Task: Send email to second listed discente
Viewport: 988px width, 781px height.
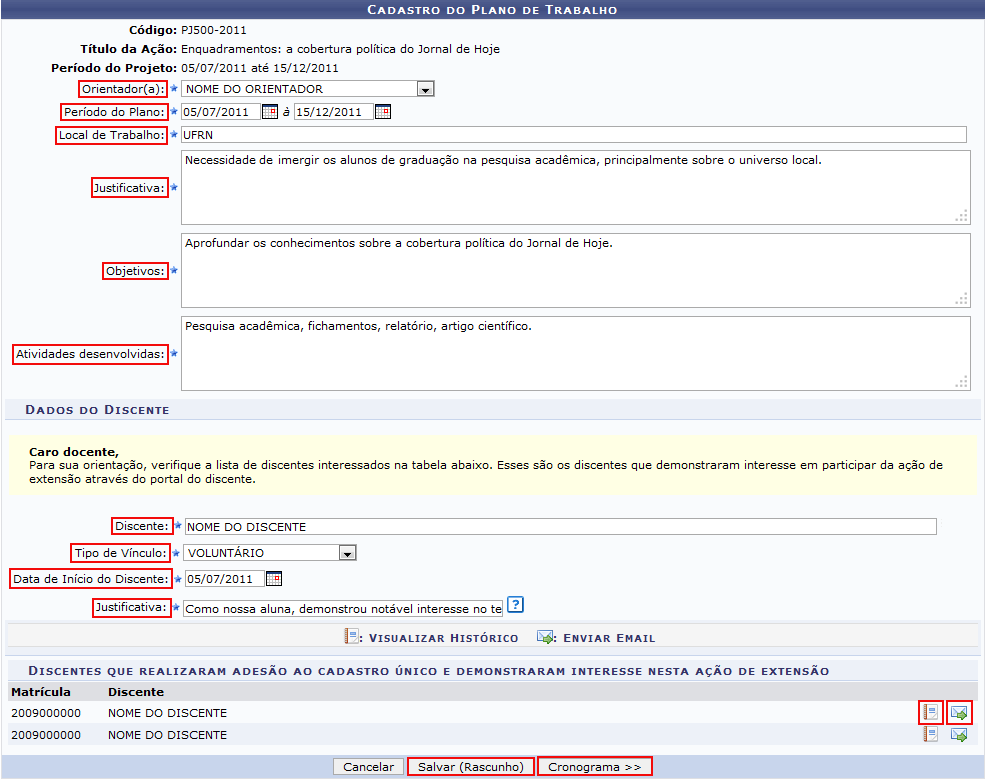Action: pos(959,735)
